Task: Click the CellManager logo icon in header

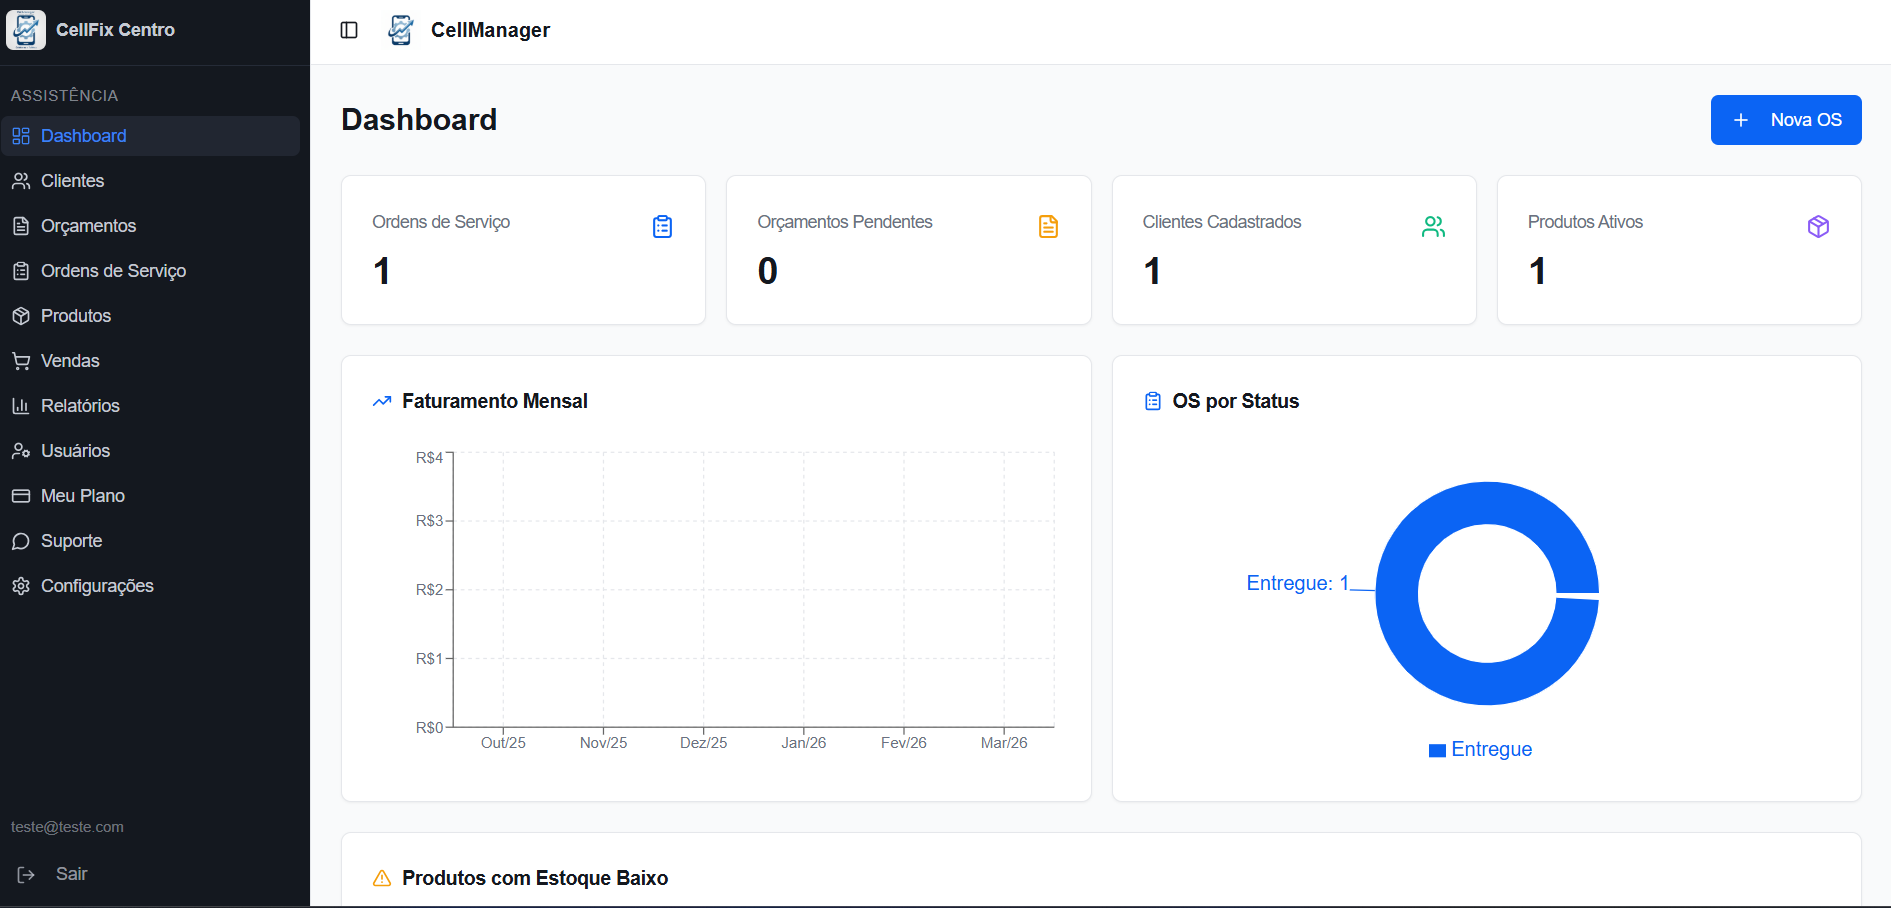Action: 400,30
